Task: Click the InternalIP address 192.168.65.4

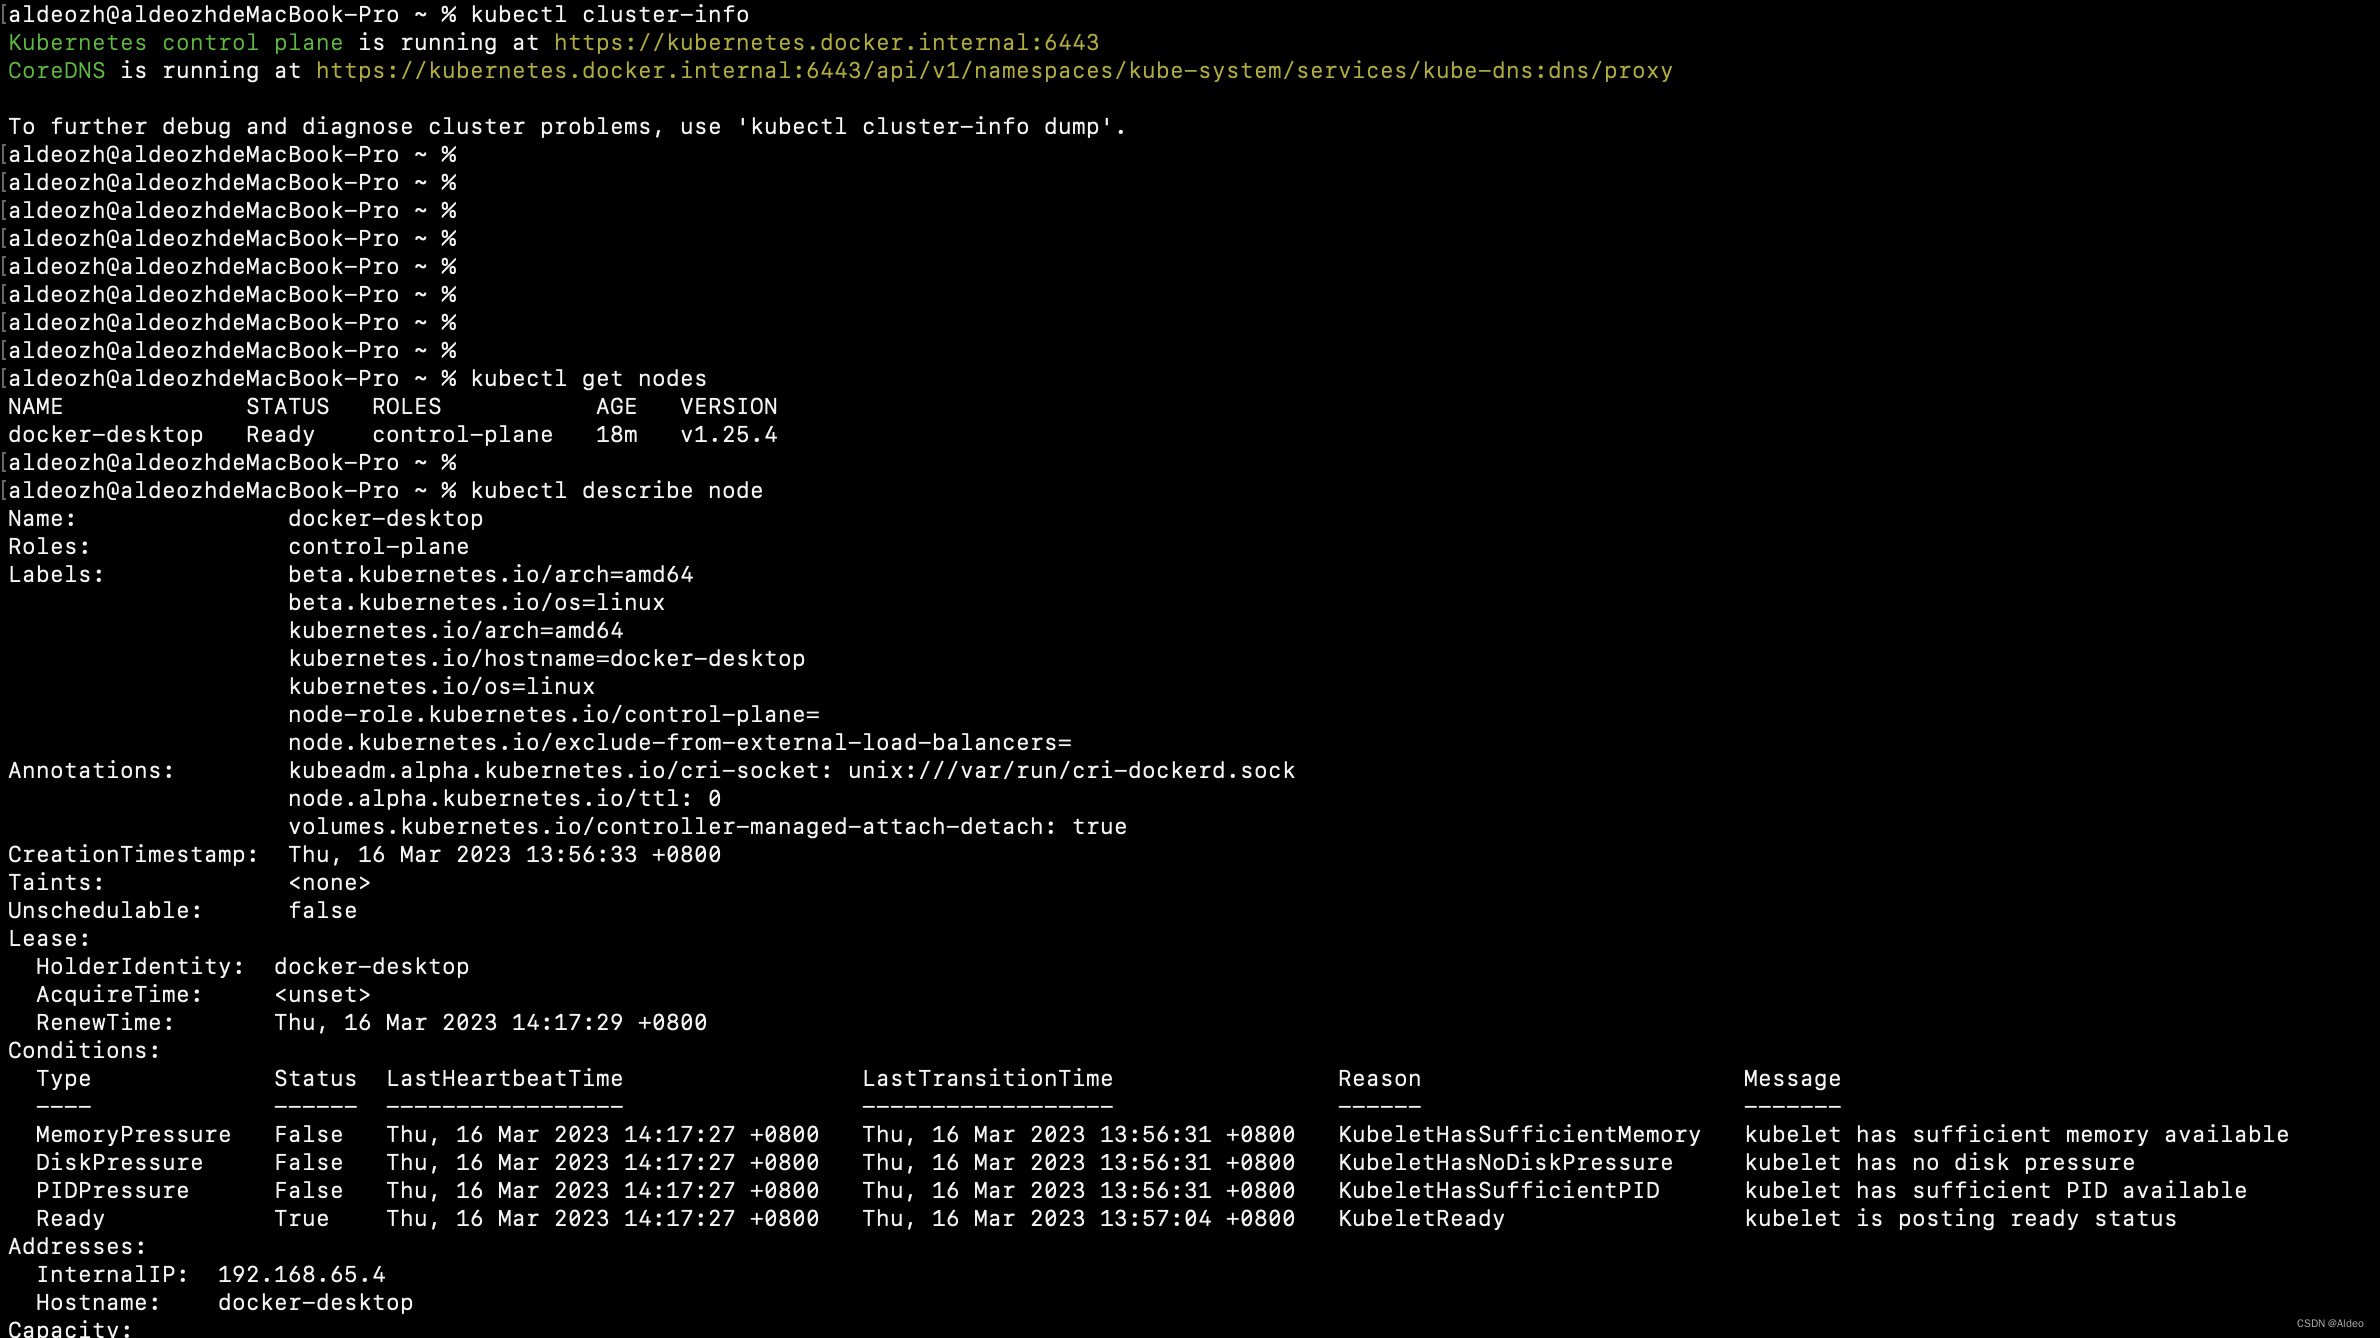Action: coord(301,1275)
